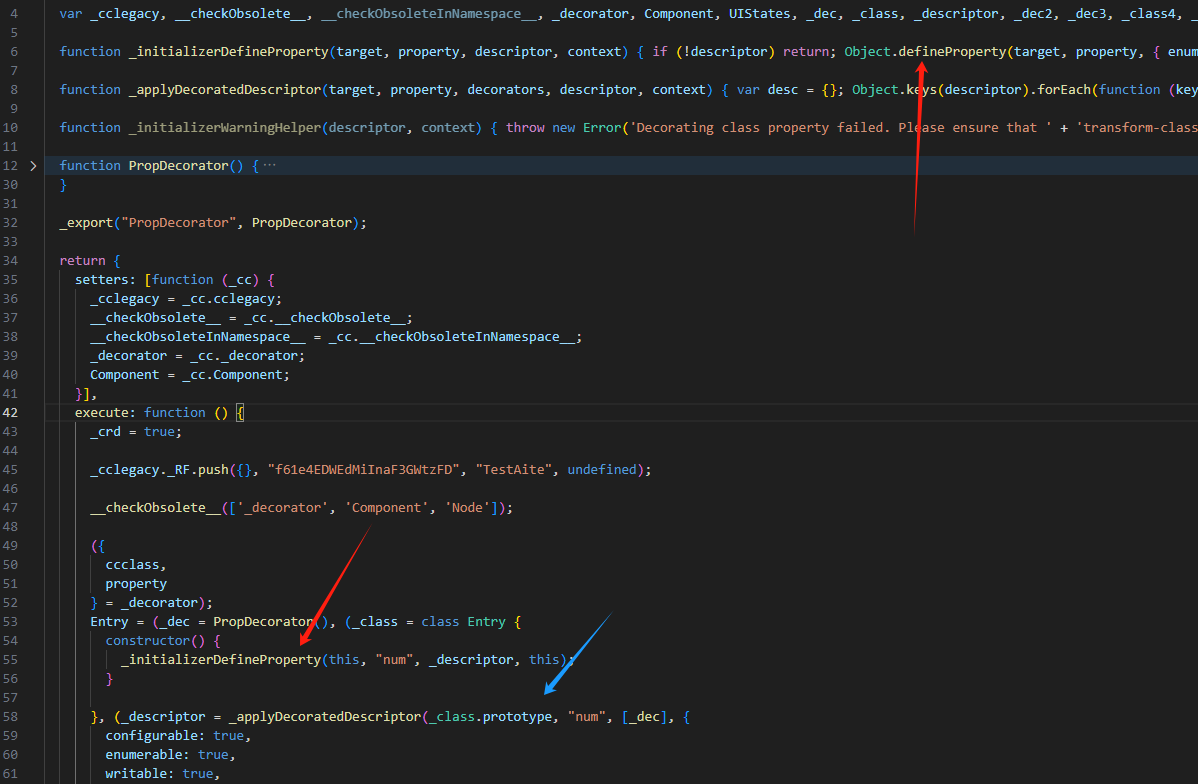Click __checkObsoleteInNamespace__ assignment target on line 38
The height and width of the screenshot is (784, 1198).
(x=198, y=337)
